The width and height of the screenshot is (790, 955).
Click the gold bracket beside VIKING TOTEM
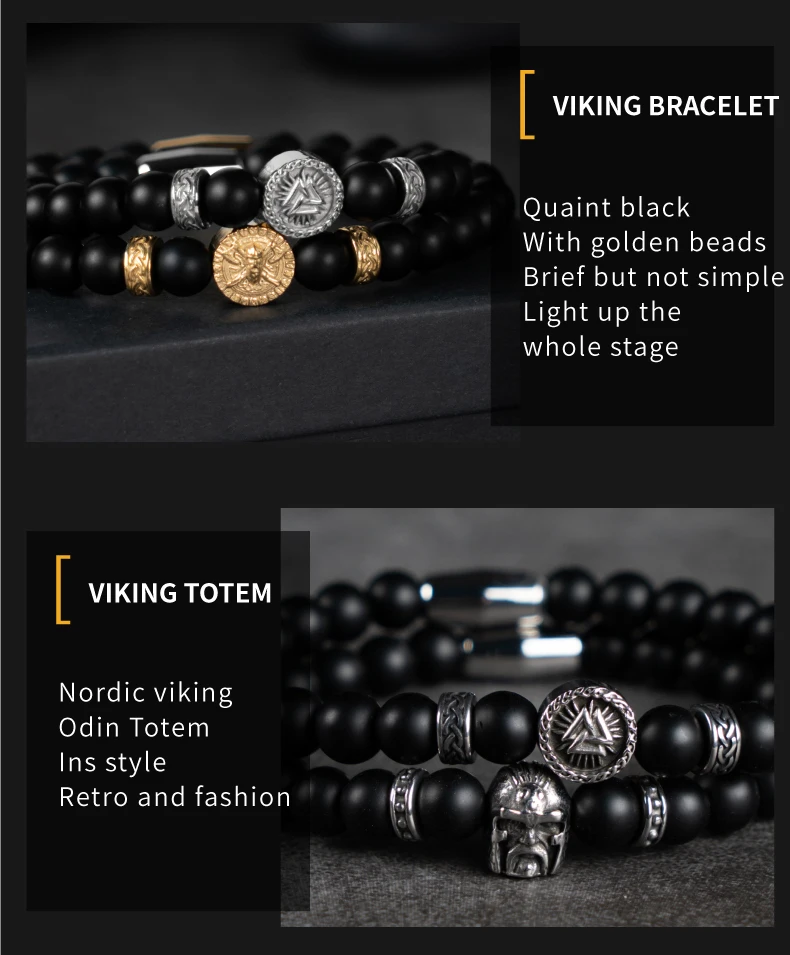[x=63, y=590]
